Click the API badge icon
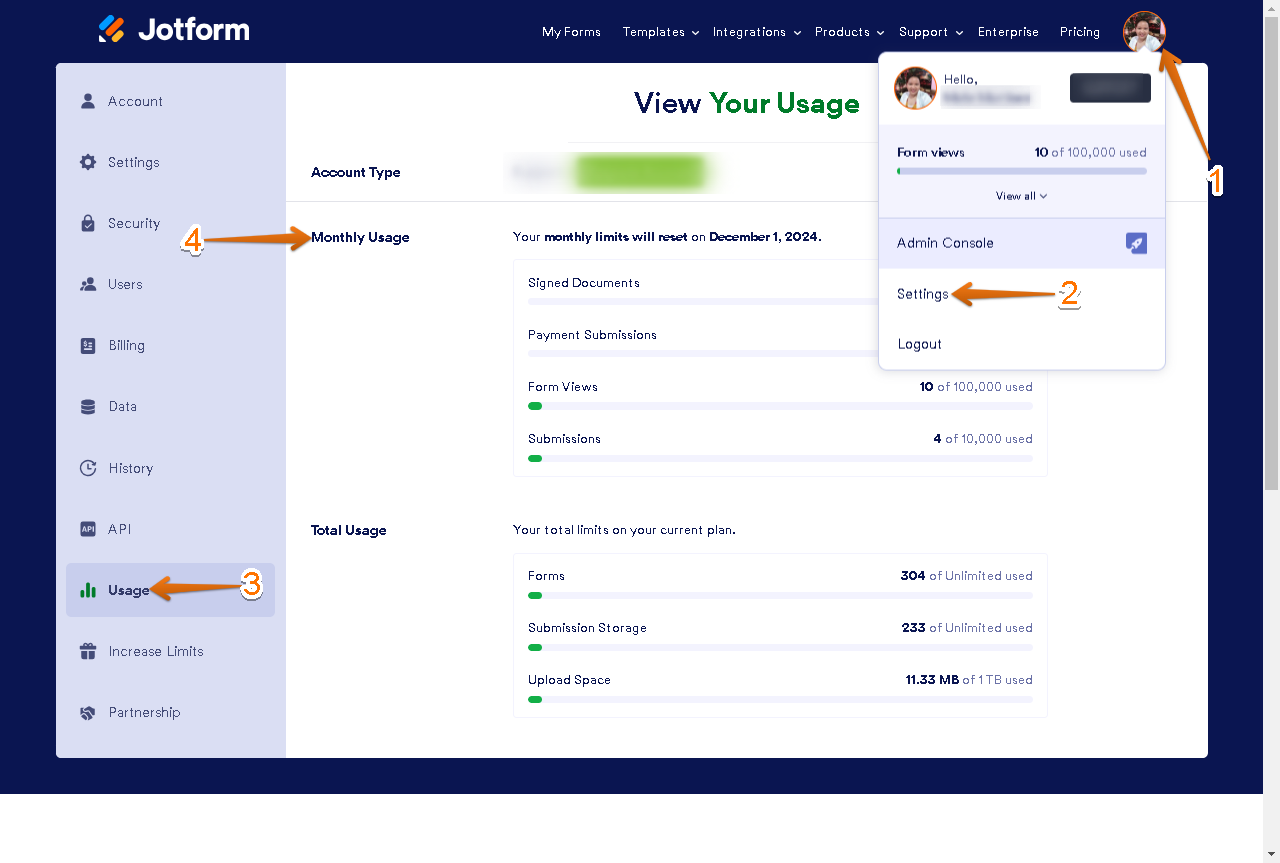Viewport: 1280px width, 863px height. (88, 529)
